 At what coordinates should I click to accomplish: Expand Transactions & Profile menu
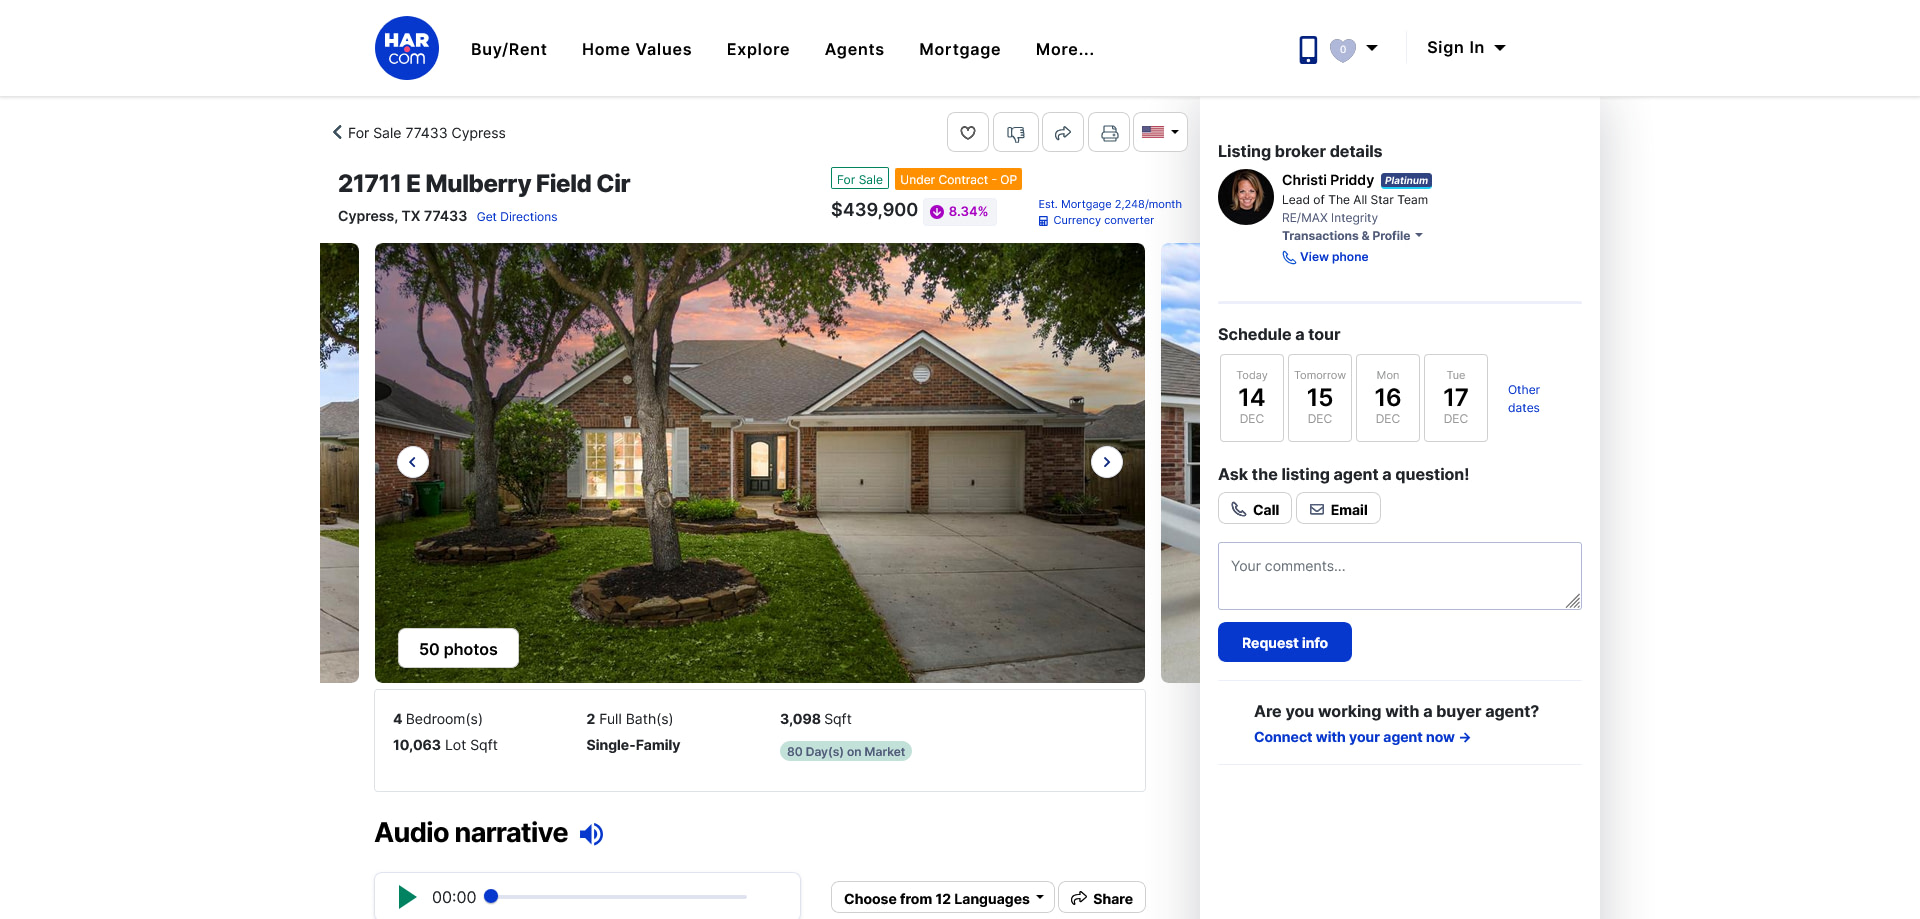coord(1352,236)
